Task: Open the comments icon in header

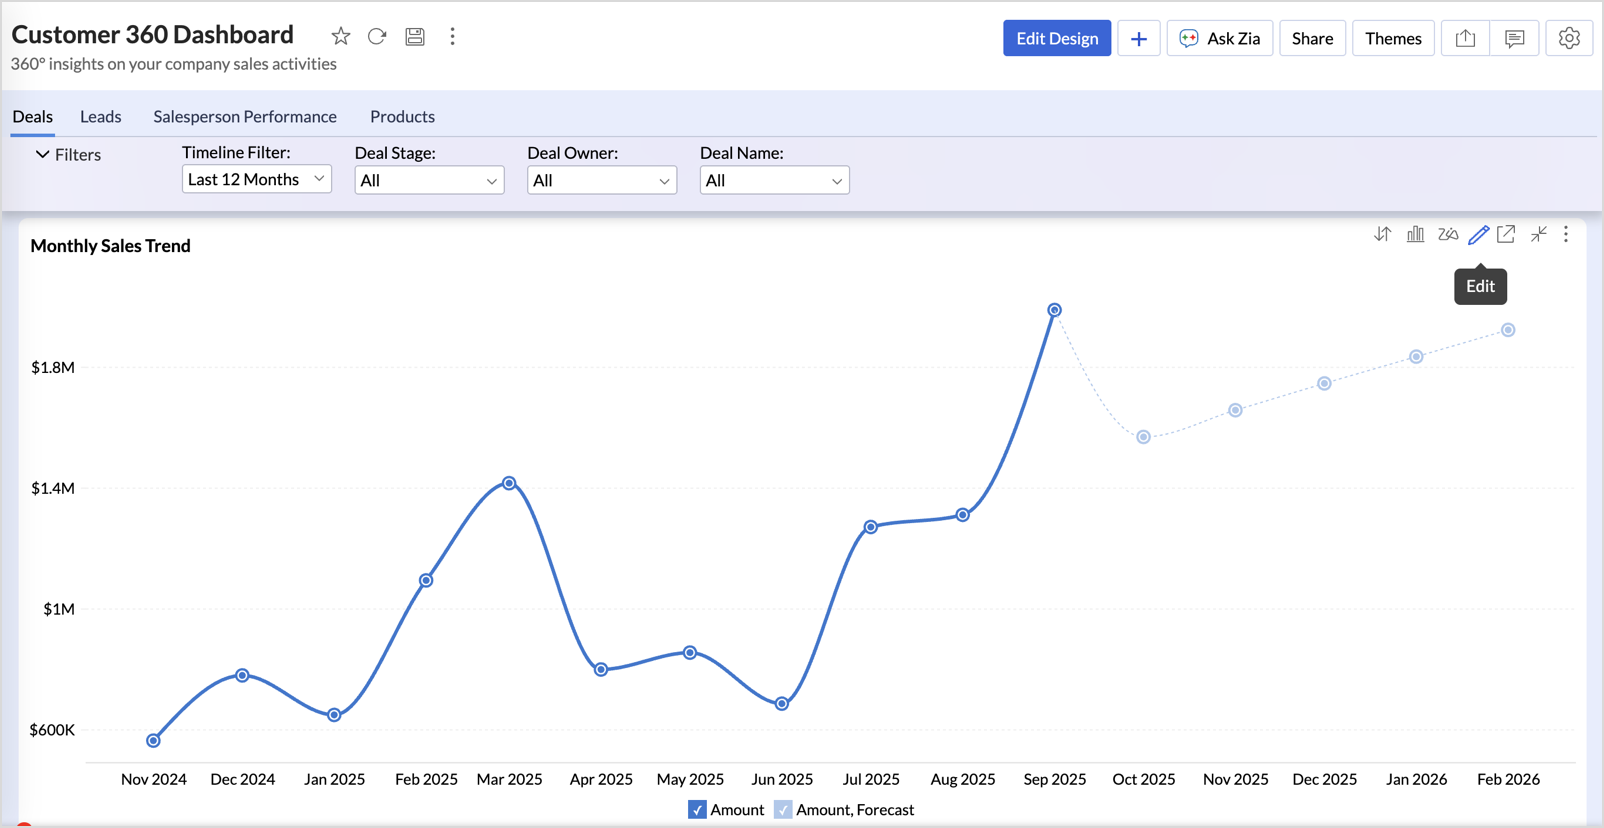Action: pos(1514,39)
